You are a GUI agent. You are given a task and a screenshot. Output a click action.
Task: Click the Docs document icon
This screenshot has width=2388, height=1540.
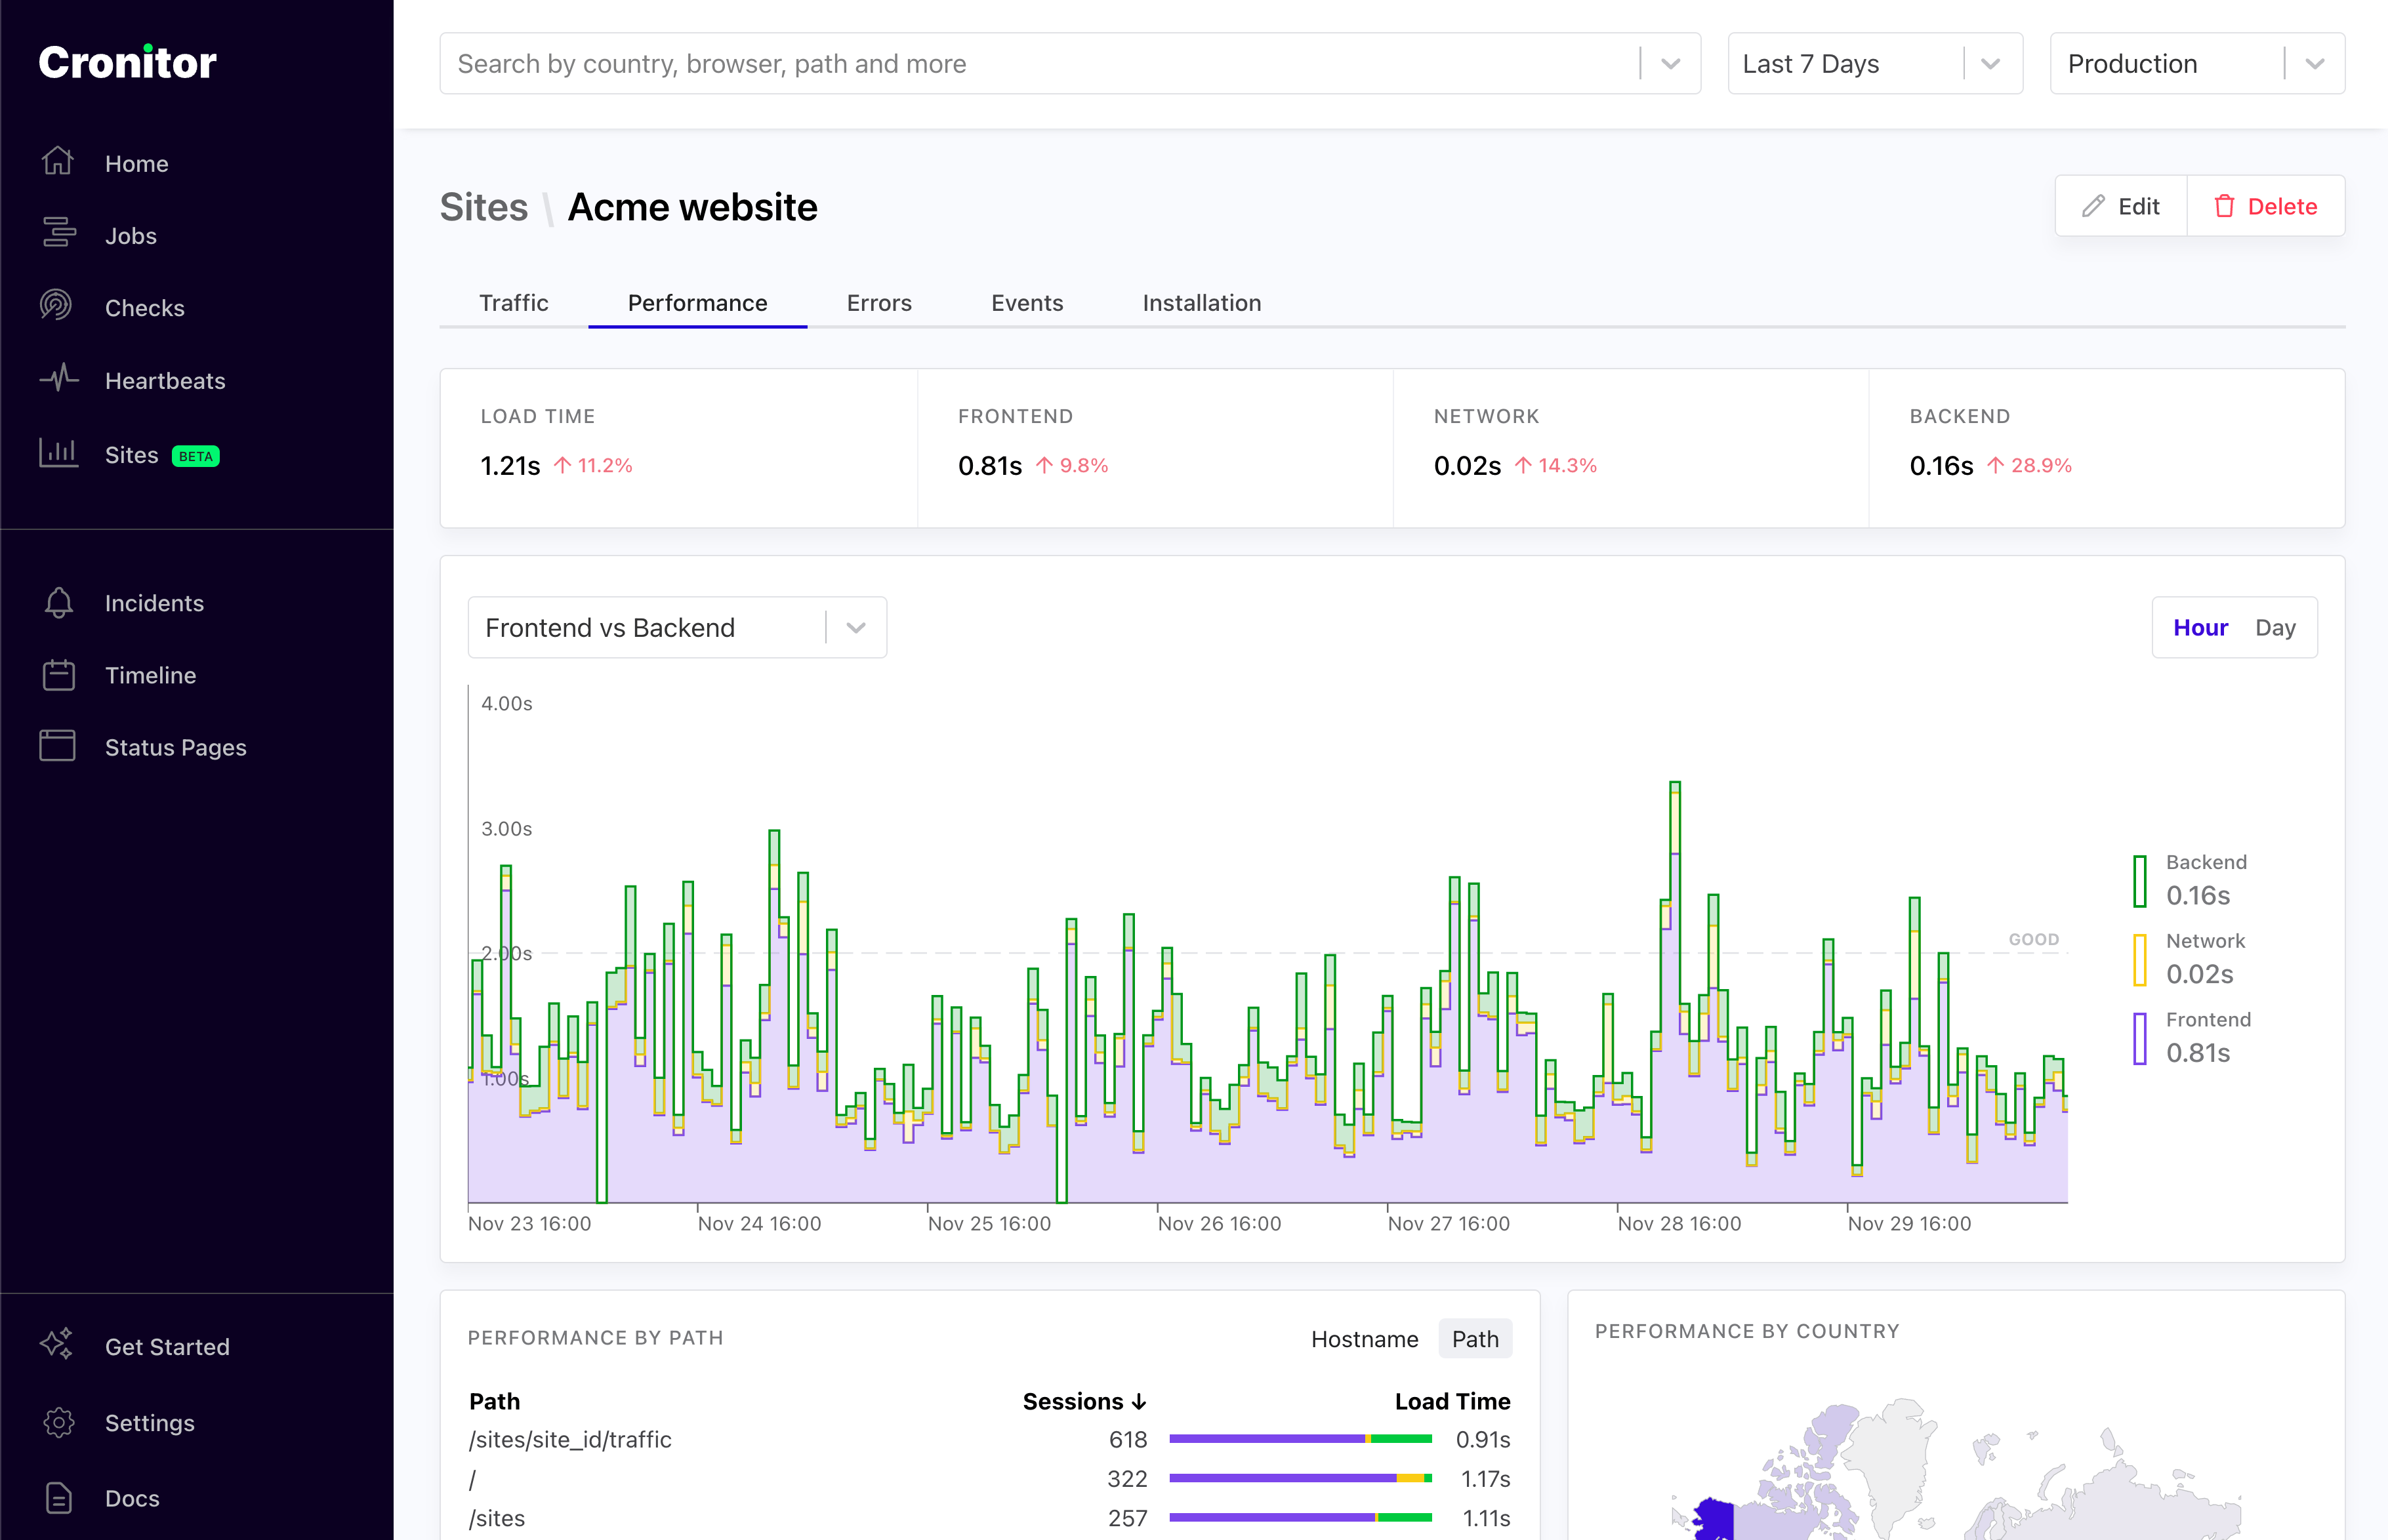pos(58,1497)
